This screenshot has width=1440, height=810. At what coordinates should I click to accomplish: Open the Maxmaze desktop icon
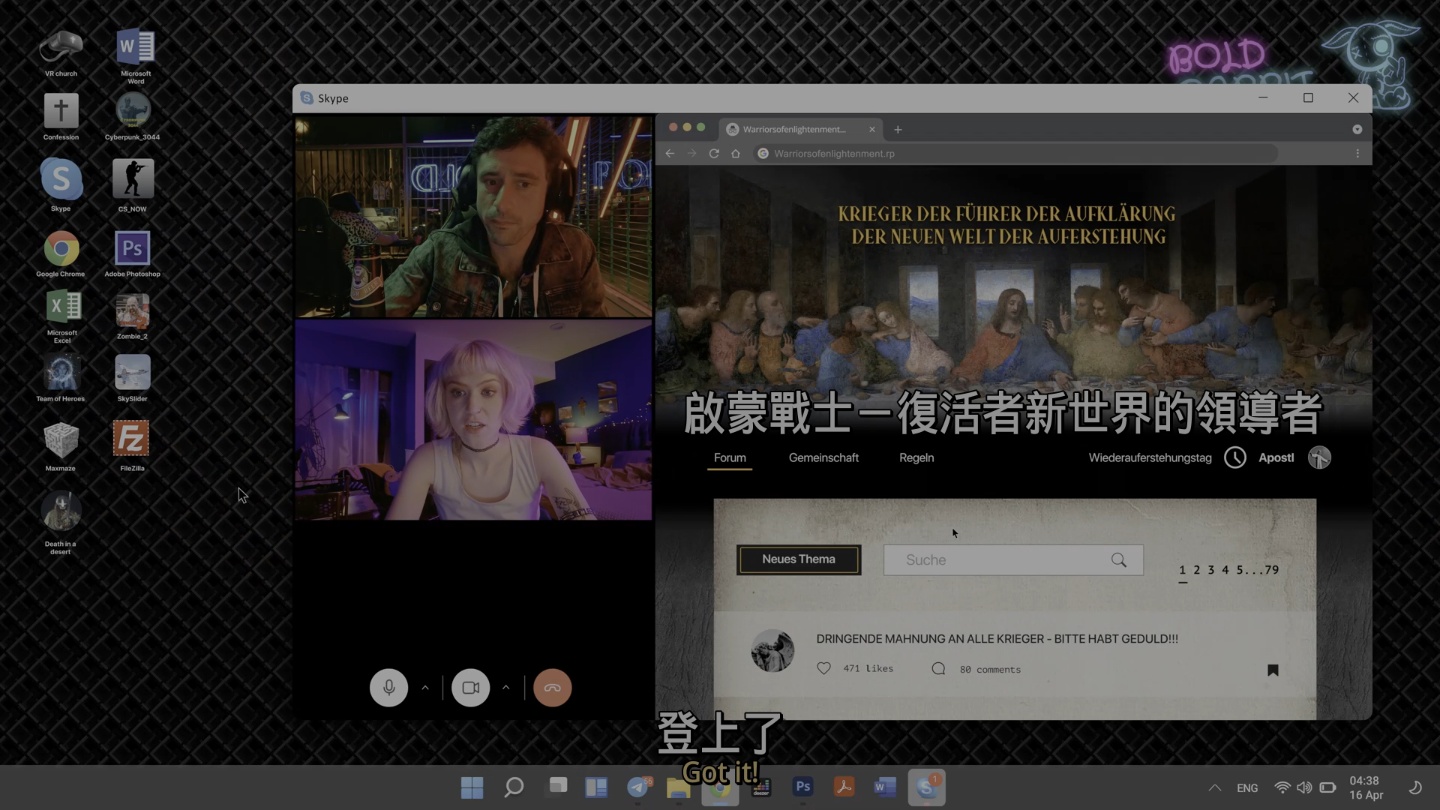point(61,446)
